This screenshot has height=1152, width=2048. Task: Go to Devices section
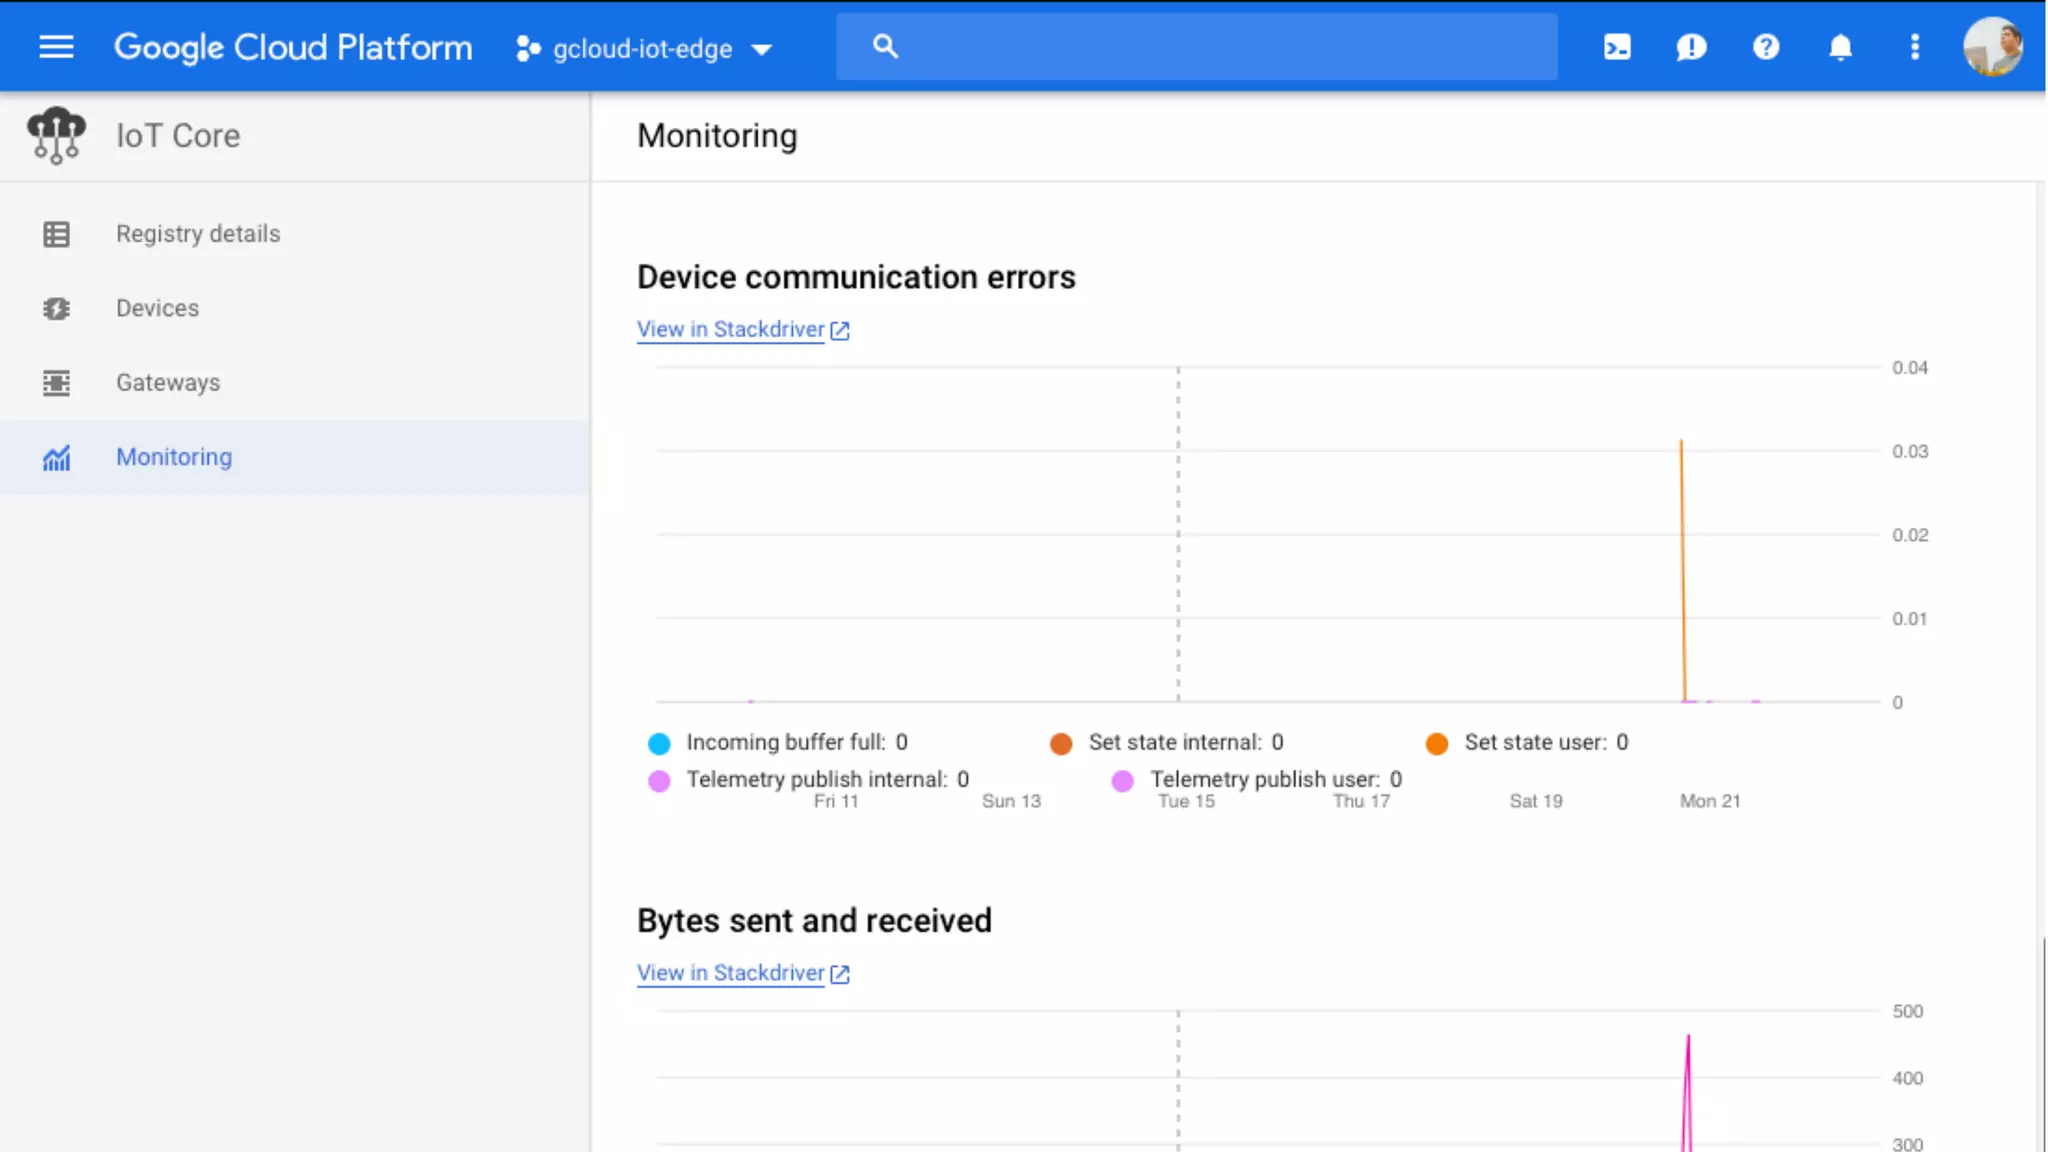[157, 308]
